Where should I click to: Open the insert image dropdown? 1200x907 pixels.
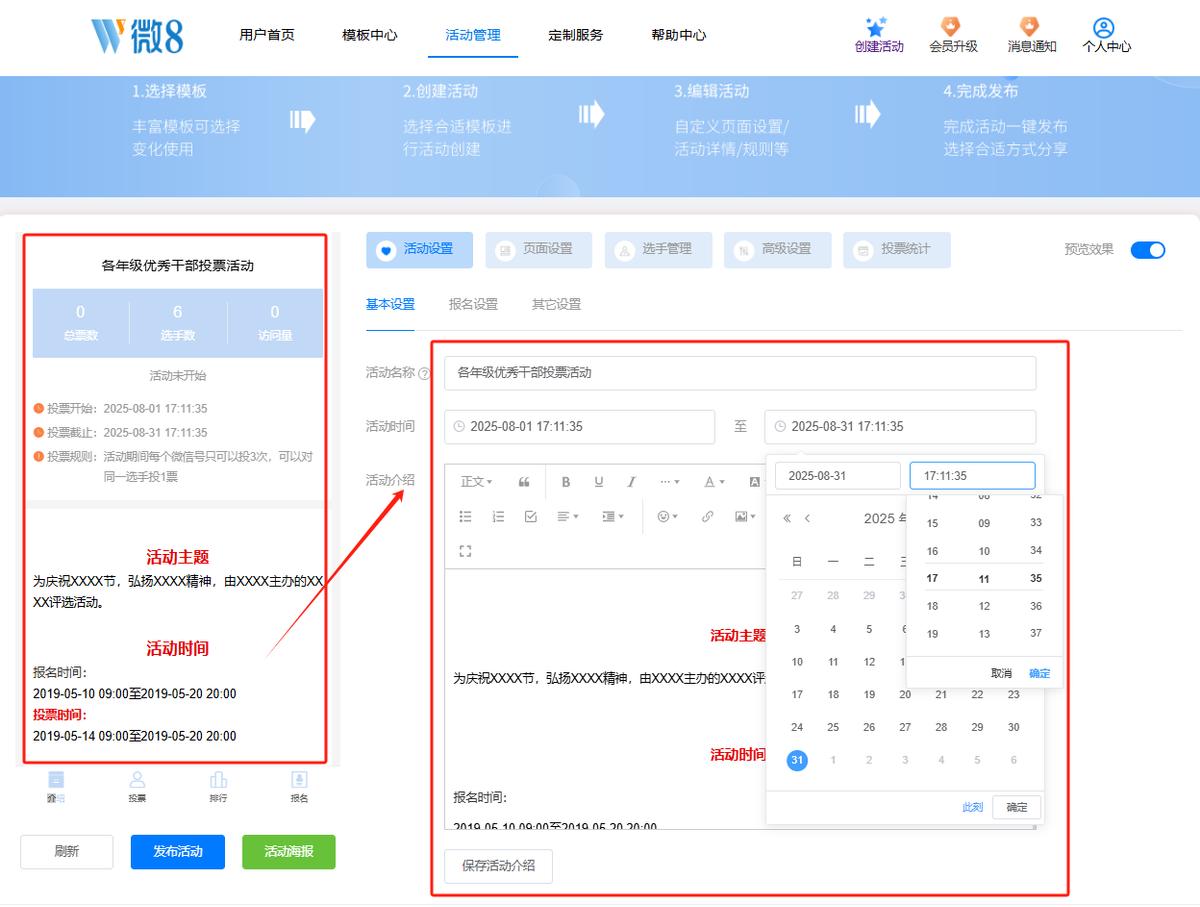pos(745,516)
